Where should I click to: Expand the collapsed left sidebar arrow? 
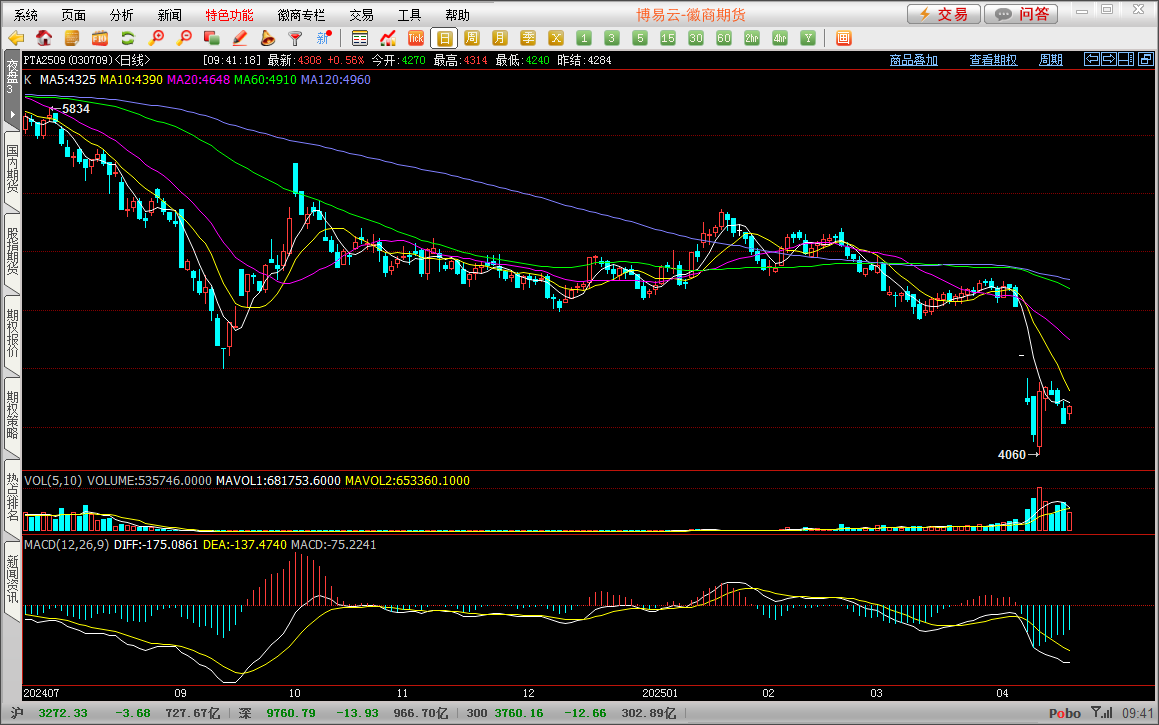coord(11,115)
